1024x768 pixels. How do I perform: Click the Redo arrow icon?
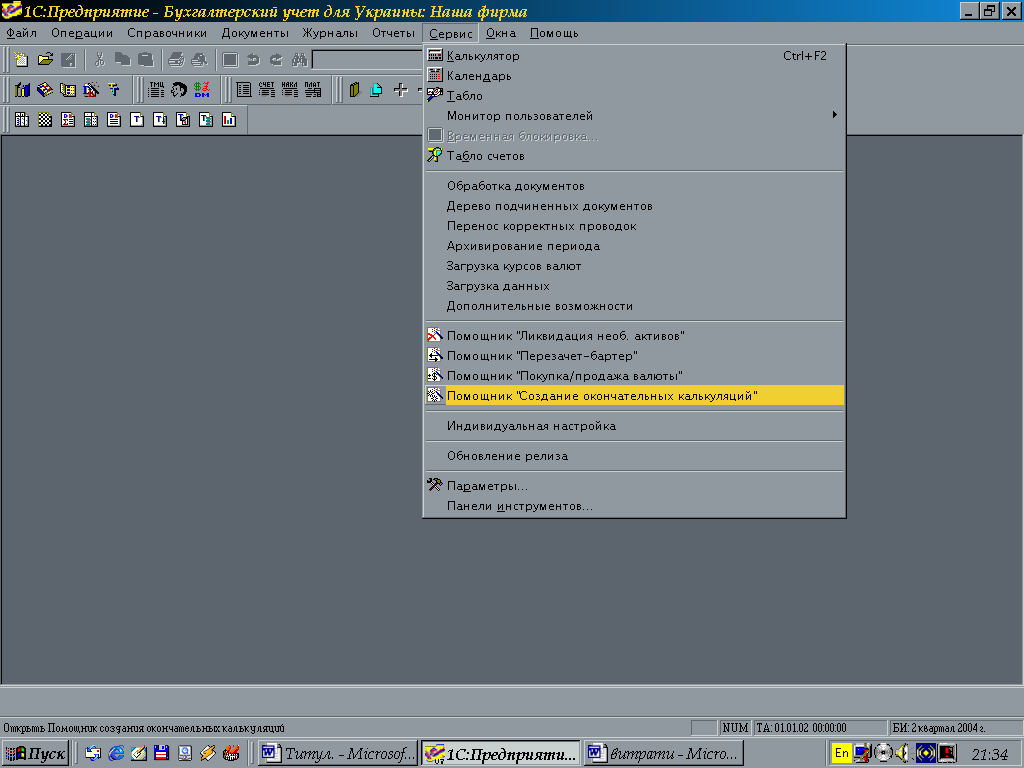276,60
